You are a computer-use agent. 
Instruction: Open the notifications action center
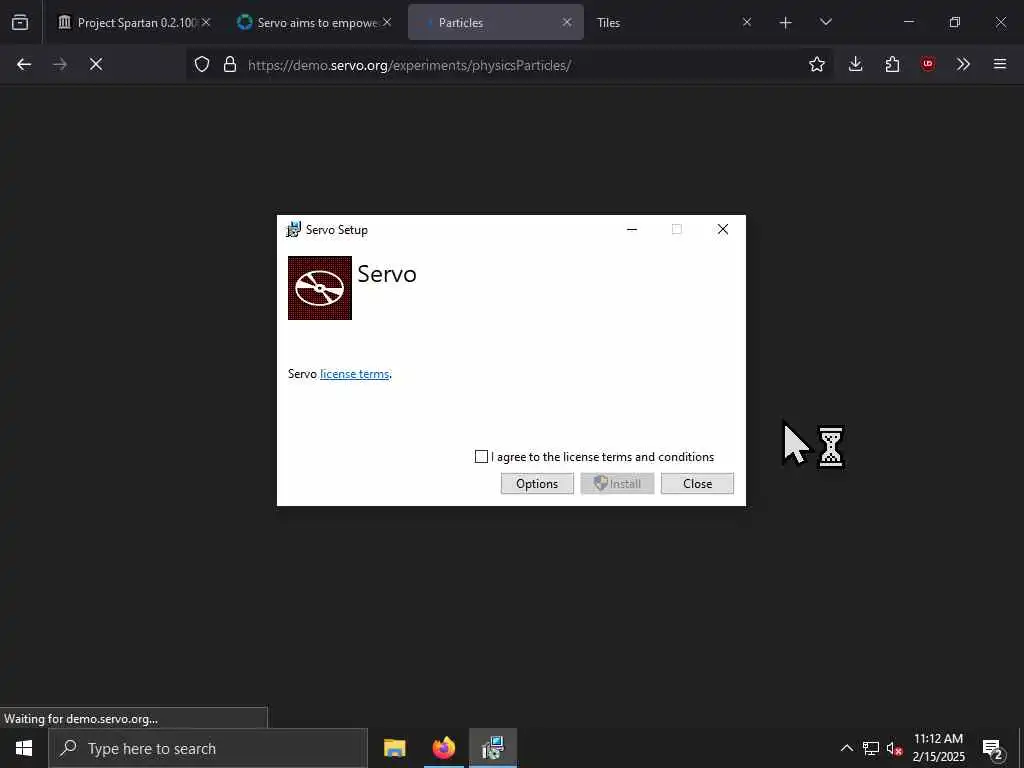click(993, 748)
